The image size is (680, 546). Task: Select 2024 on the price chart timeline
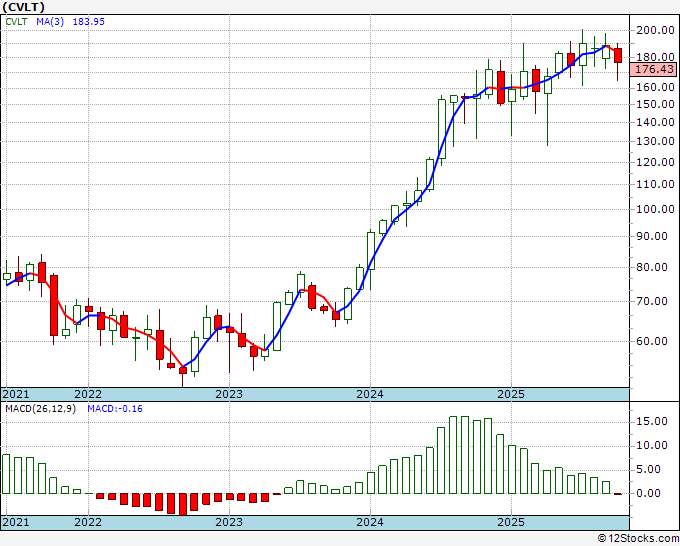pyautogui.click(x=370, y=394)
